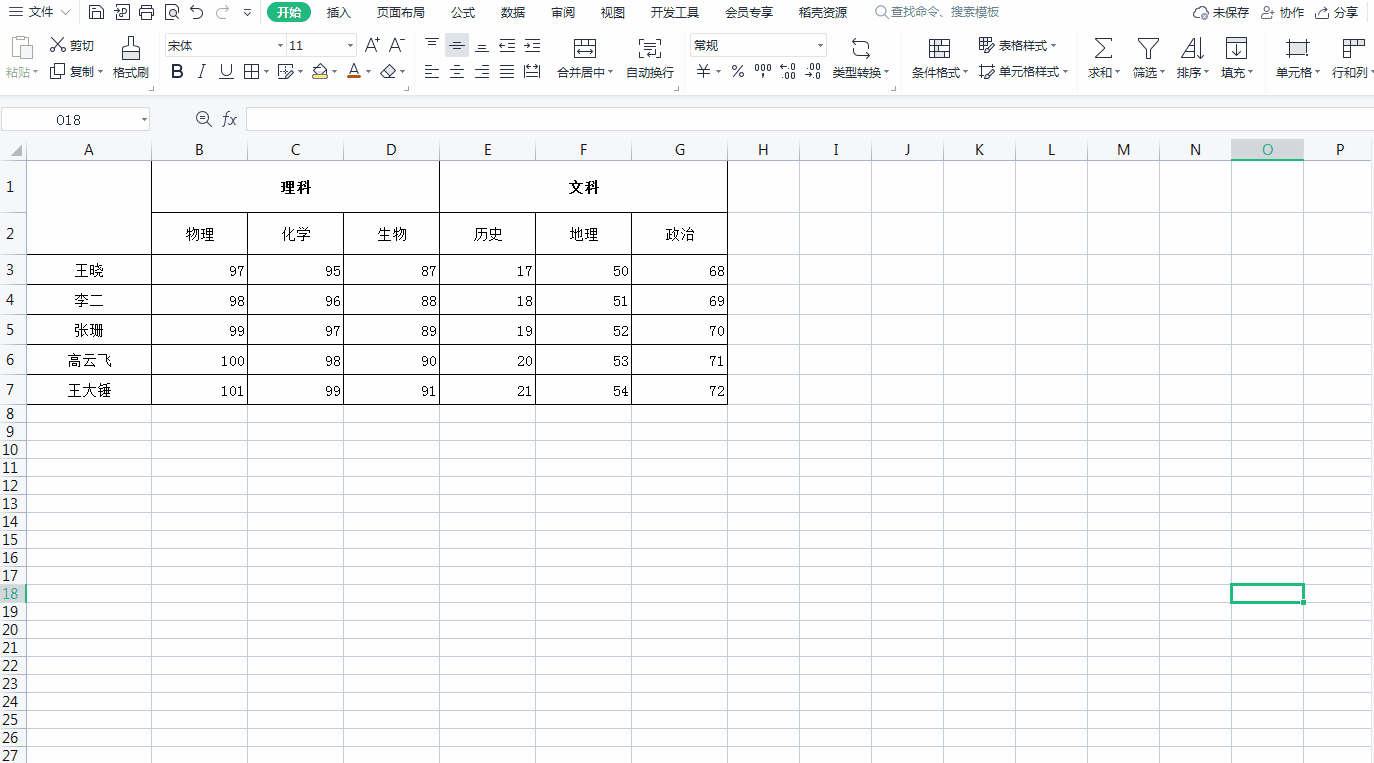This screenshot has height=763, width=1374.
Task: Toggle Underline formatting
Action: (x=226, y=71)
